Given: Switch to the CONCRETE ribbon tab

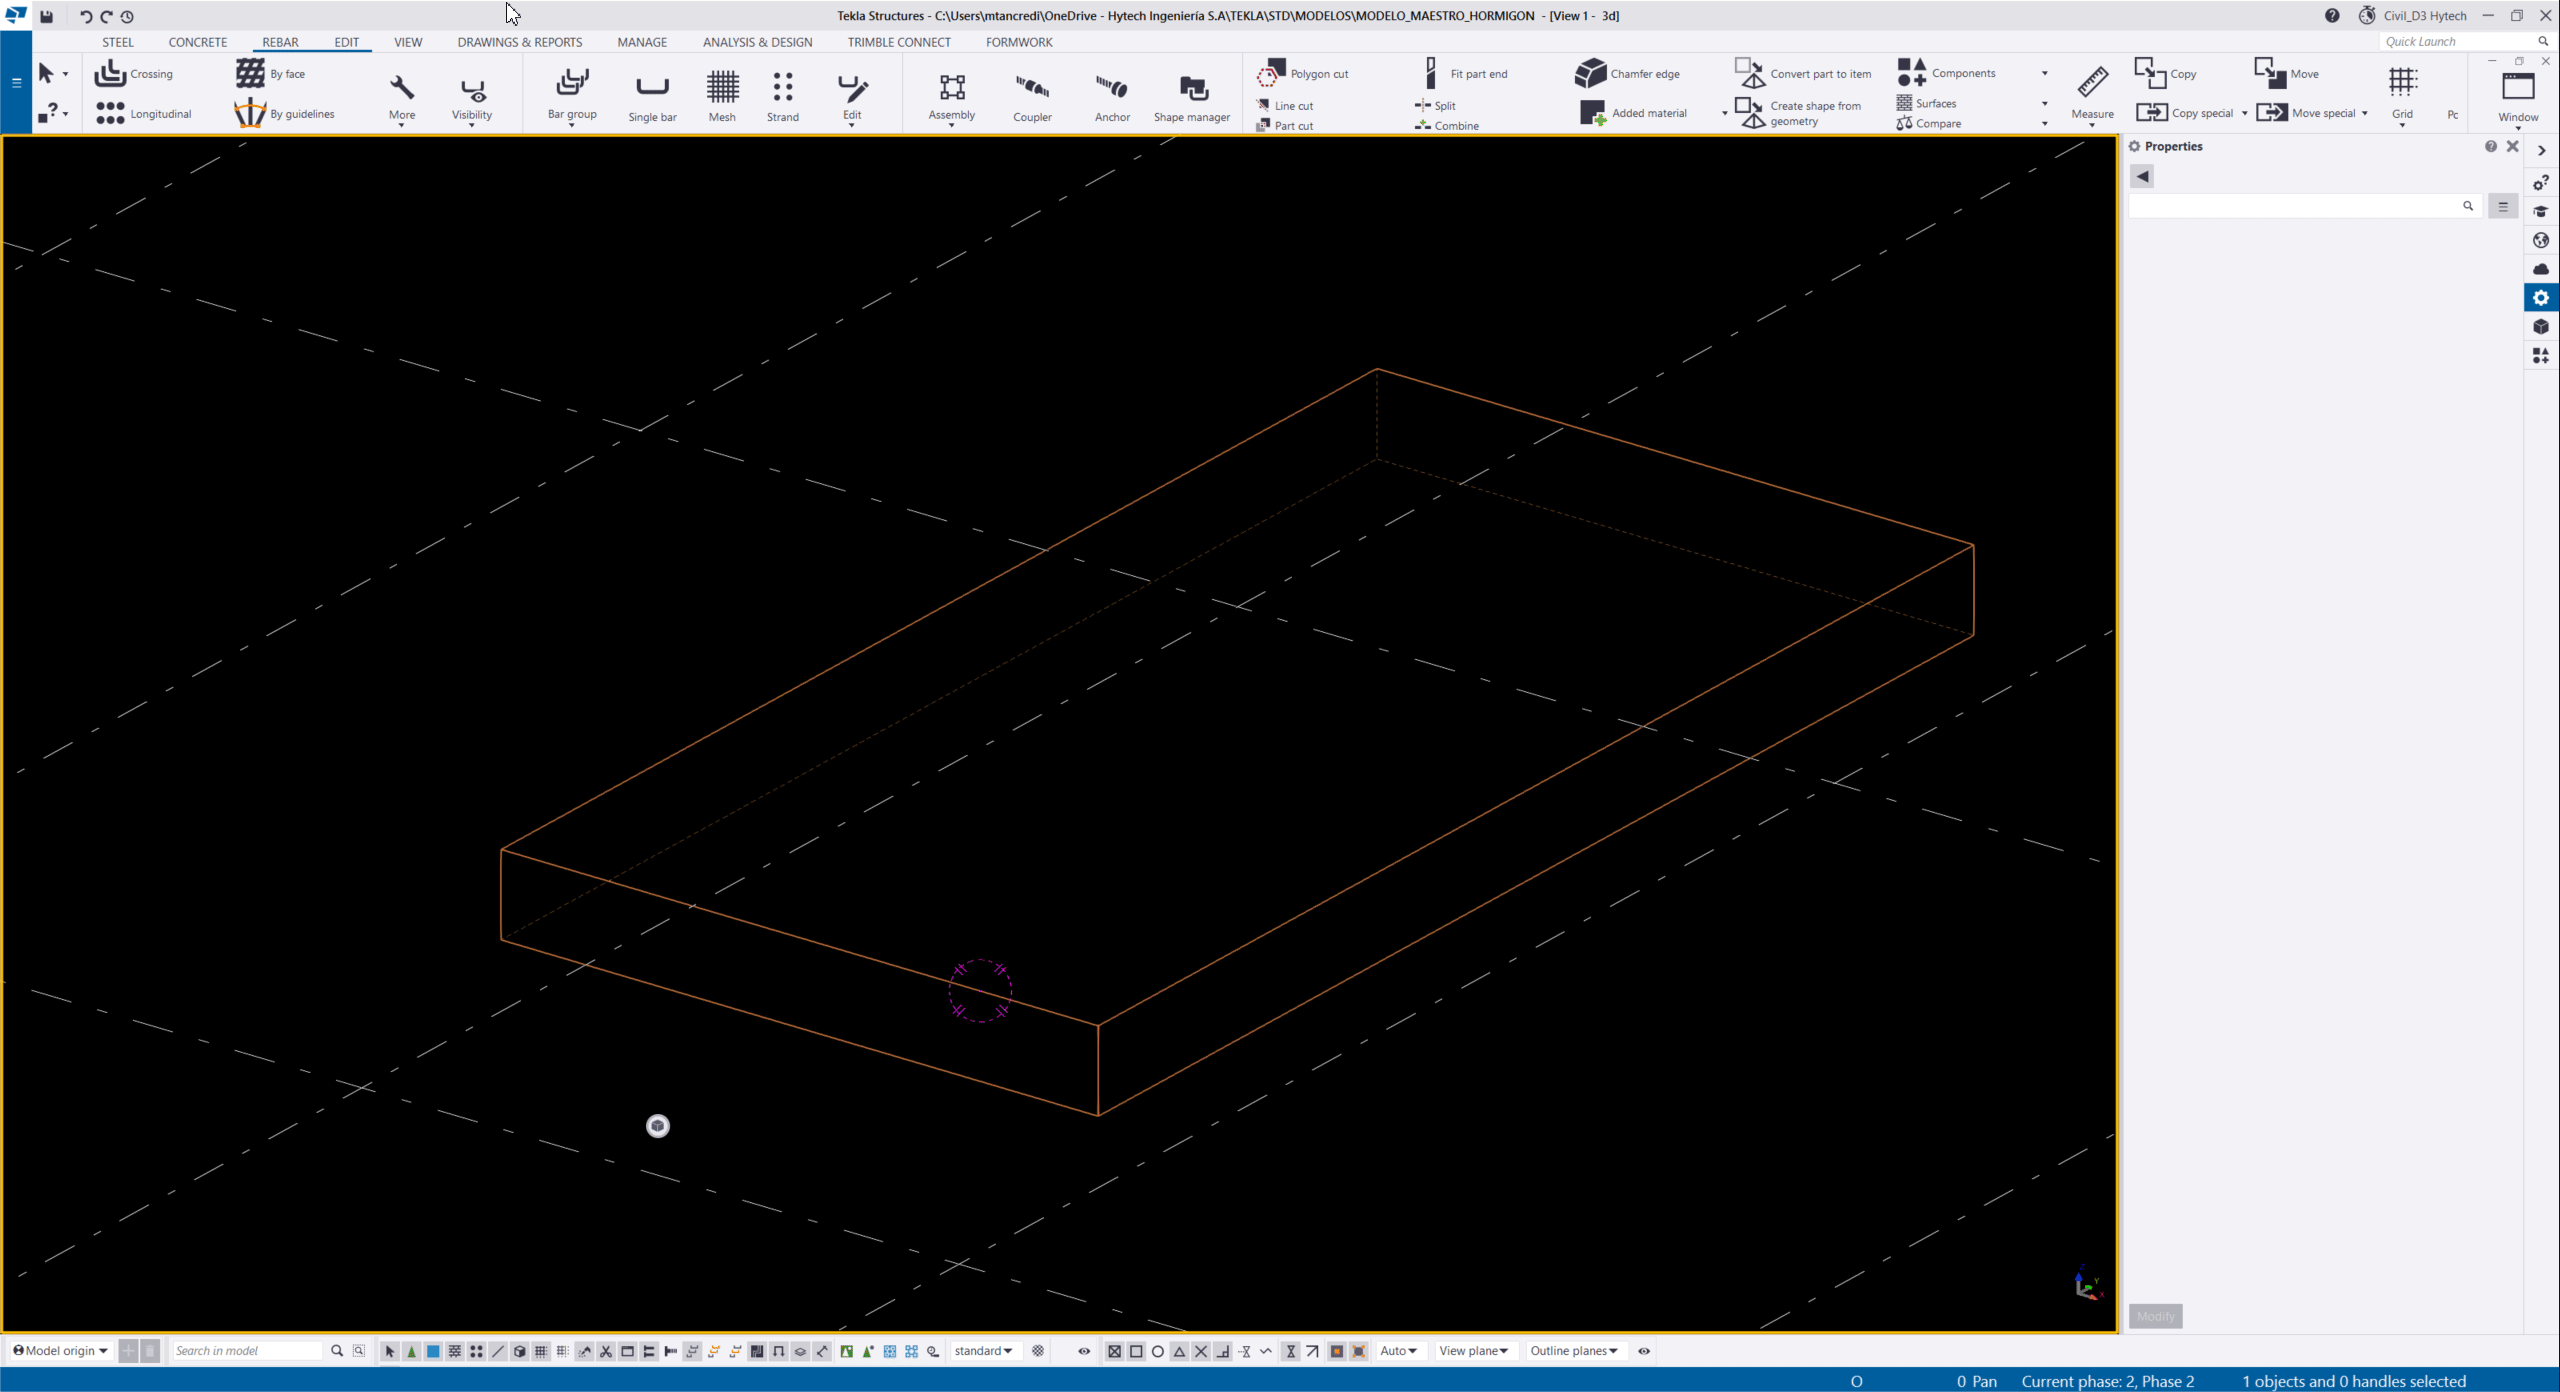Looking at the screenshot, I should 197,42.
